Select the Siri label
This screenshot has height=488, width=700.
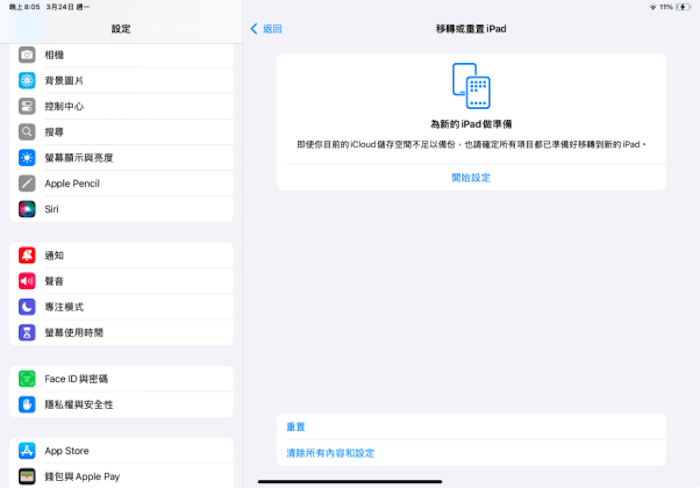(51, 209)
